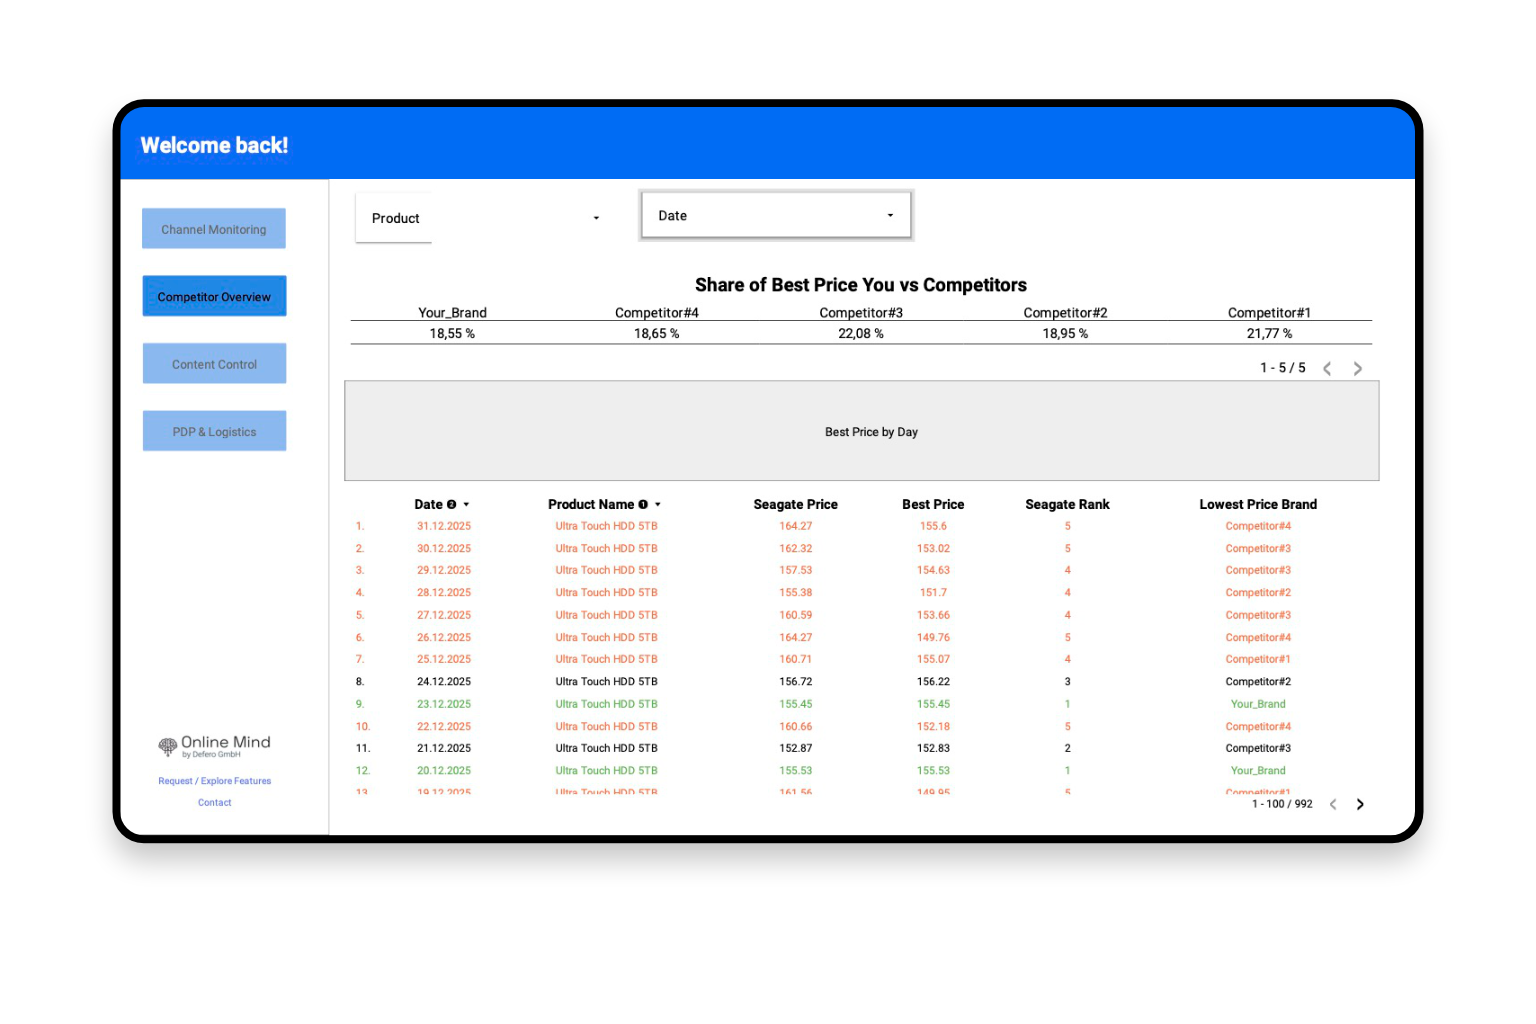The width and height of the screenshot is (1536, 1024).
Task: Sort by Date column header
Action: pyautogui.click(x=428, y=504)
